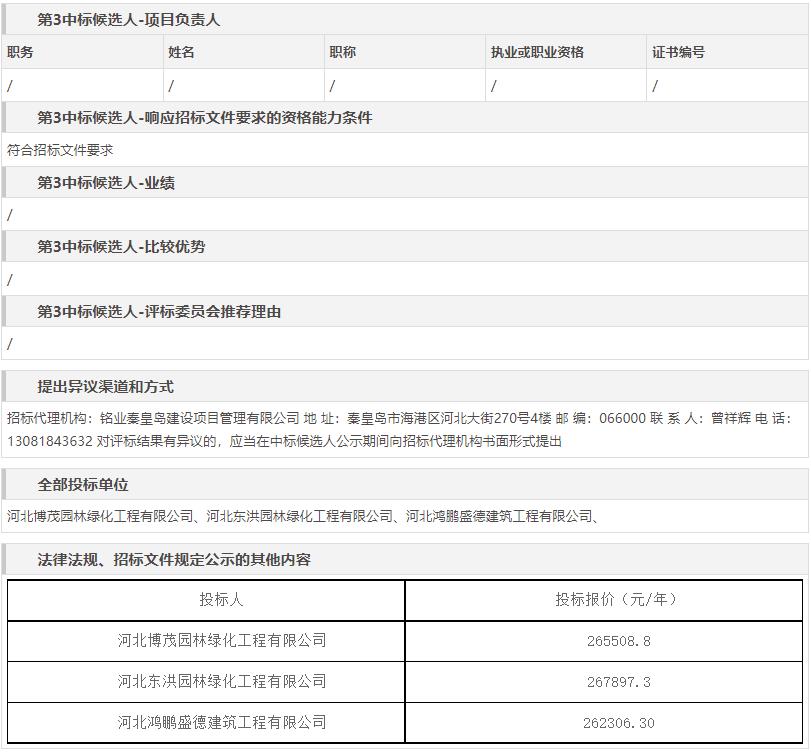This screenshot has height=752, width=811.
Task: Click the 投标人 table column header
Action: point(221,600)
